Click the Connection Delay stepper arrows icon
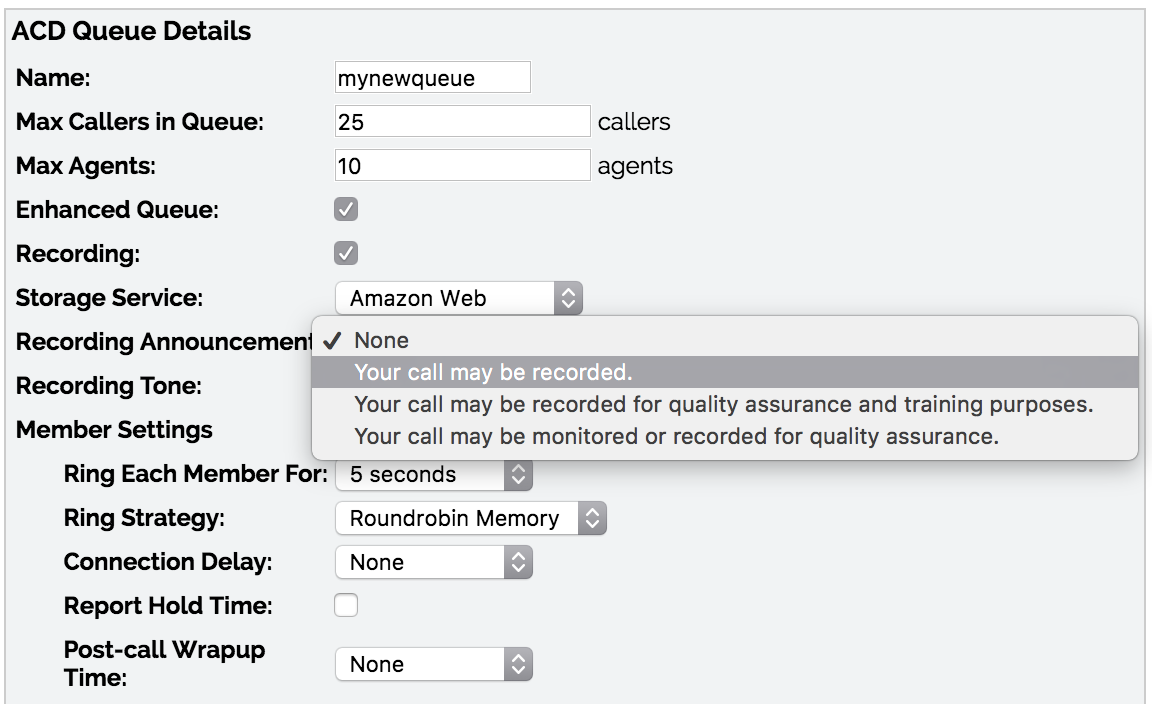The height and width of the screenshot is (704, 1152). (518, 562)
